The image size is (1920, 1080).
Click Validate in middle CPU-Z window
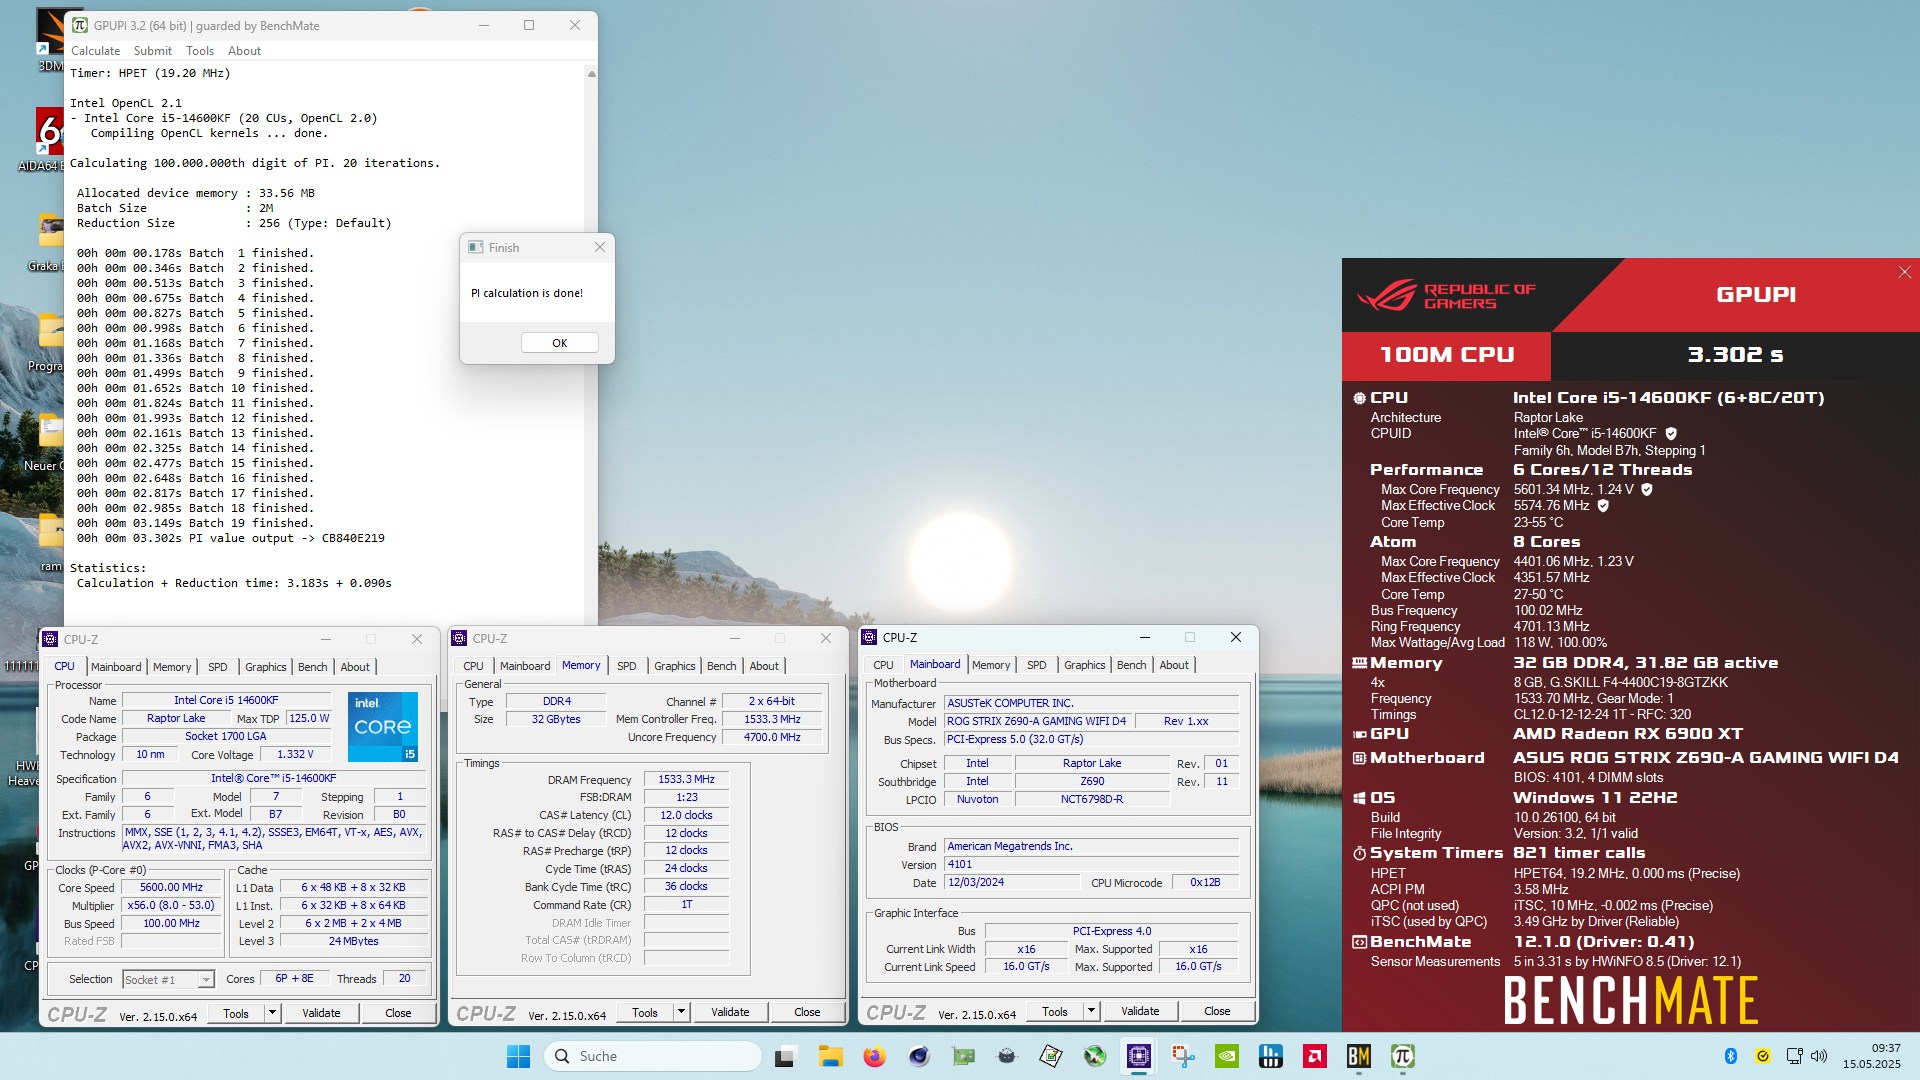[730, 1012]
